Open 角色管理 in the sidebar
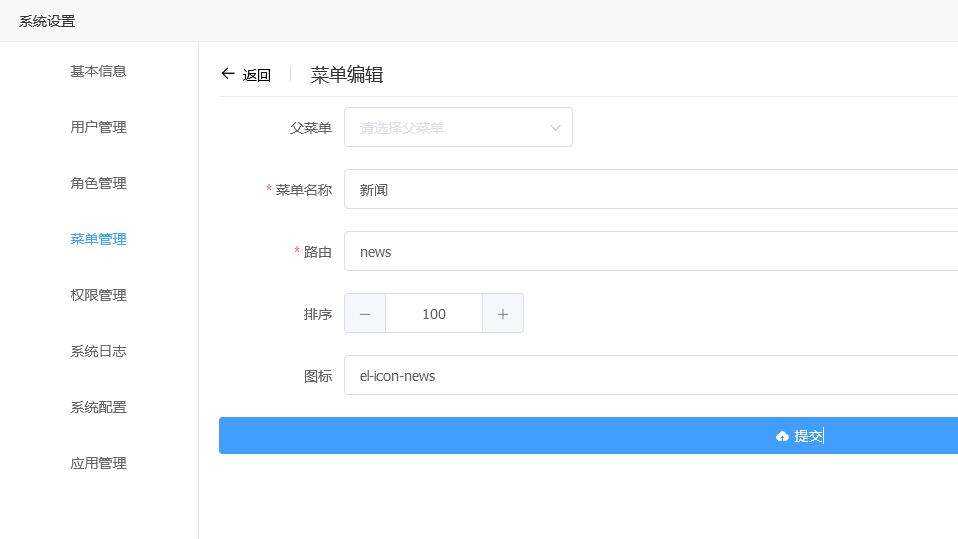Image resolution: width=958 pixels, height=539 pixels. 98,183
